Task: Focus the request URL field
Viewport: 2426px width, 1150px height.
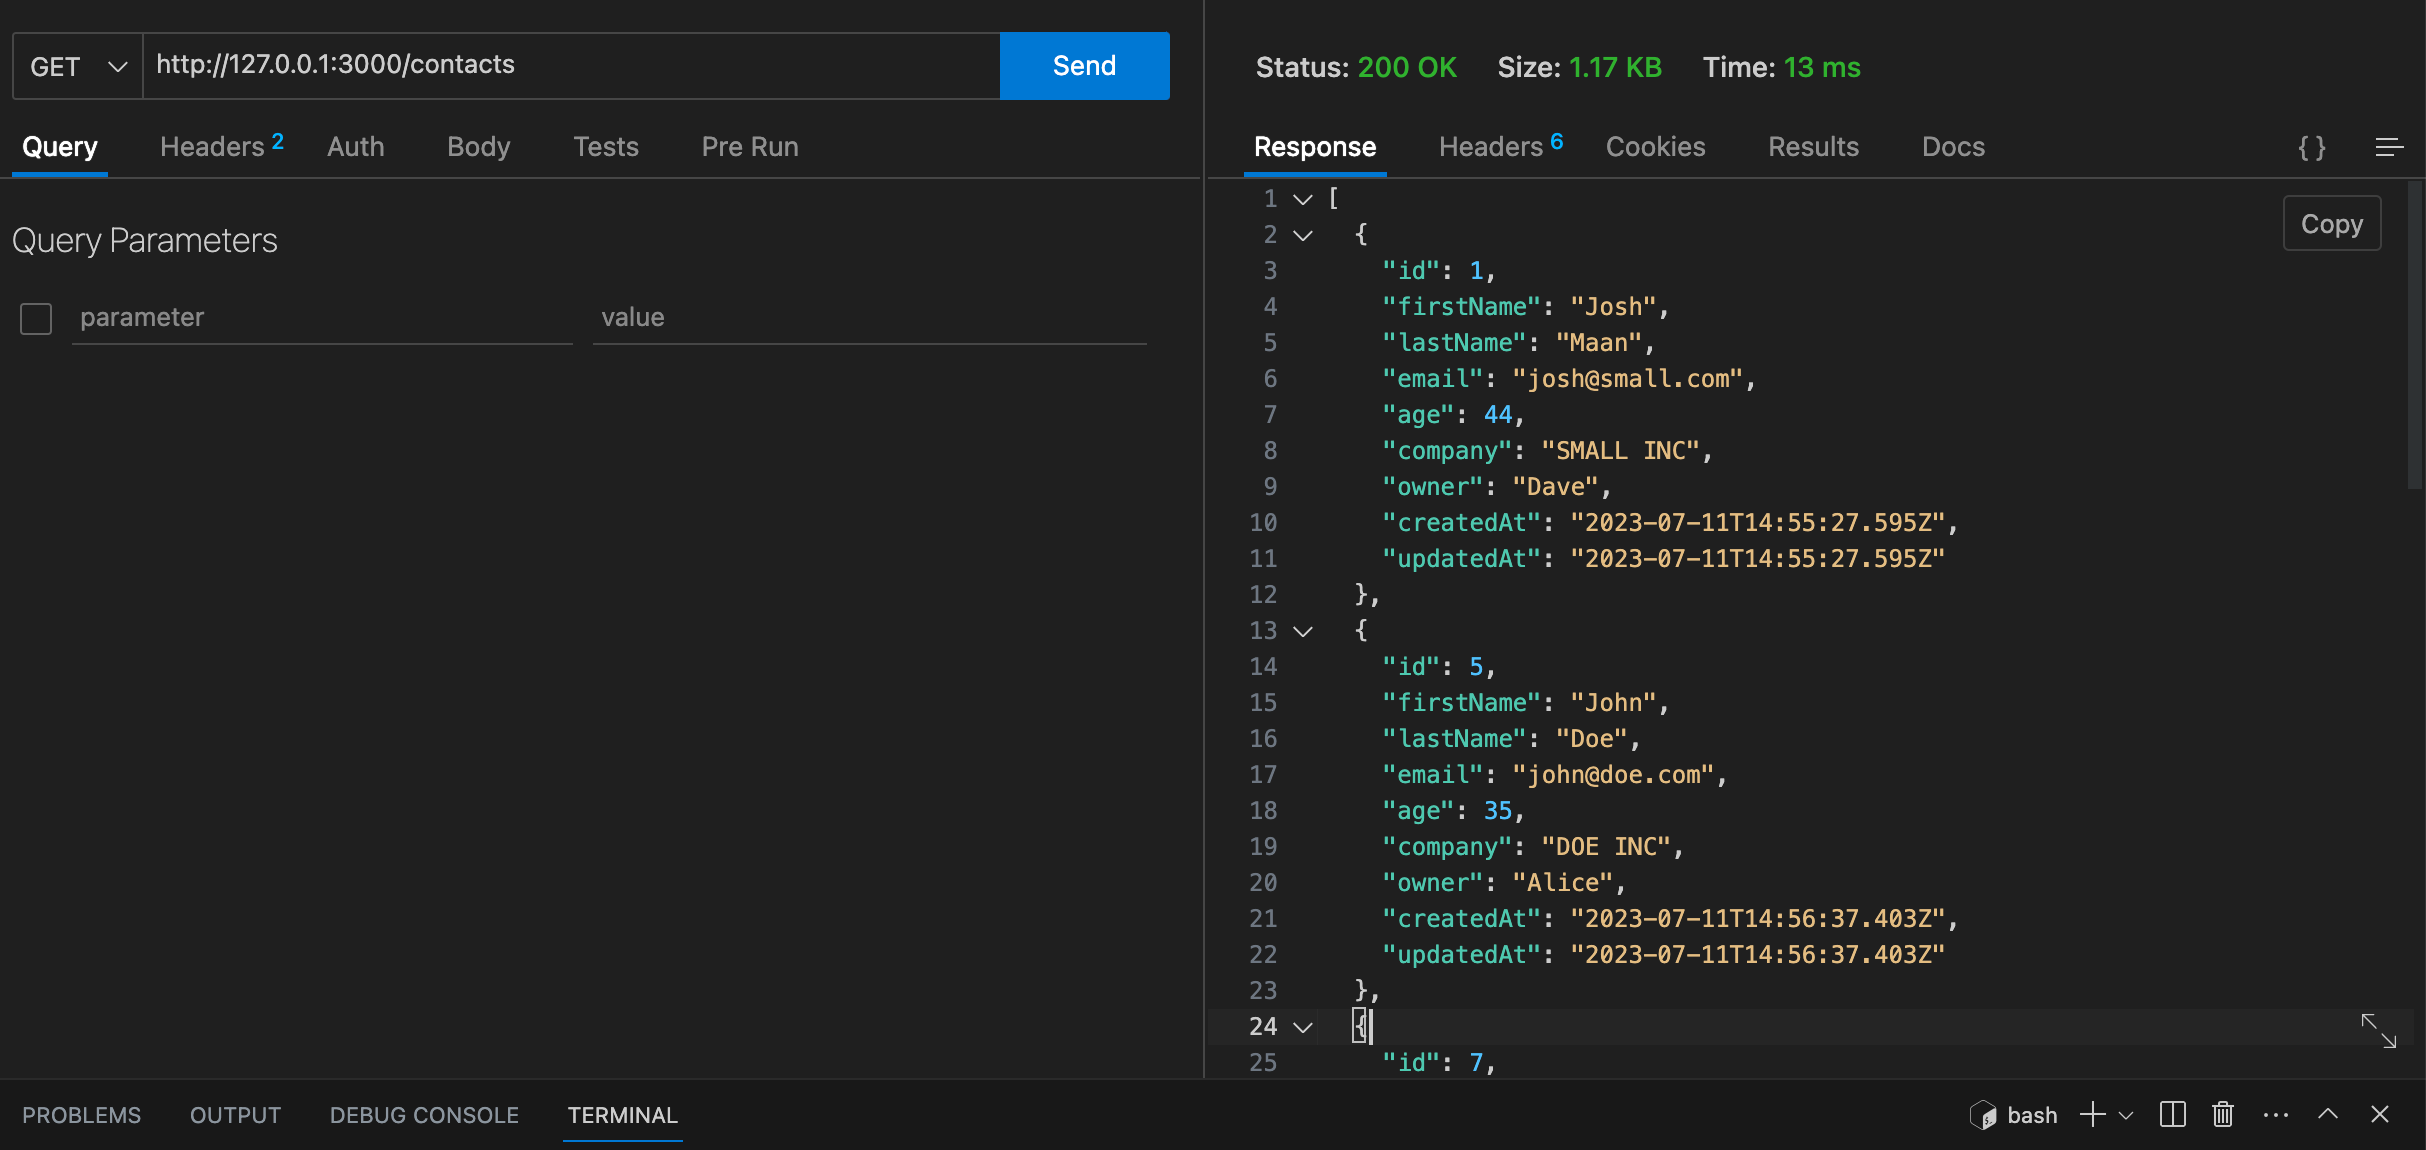Action: coord(570,66)
